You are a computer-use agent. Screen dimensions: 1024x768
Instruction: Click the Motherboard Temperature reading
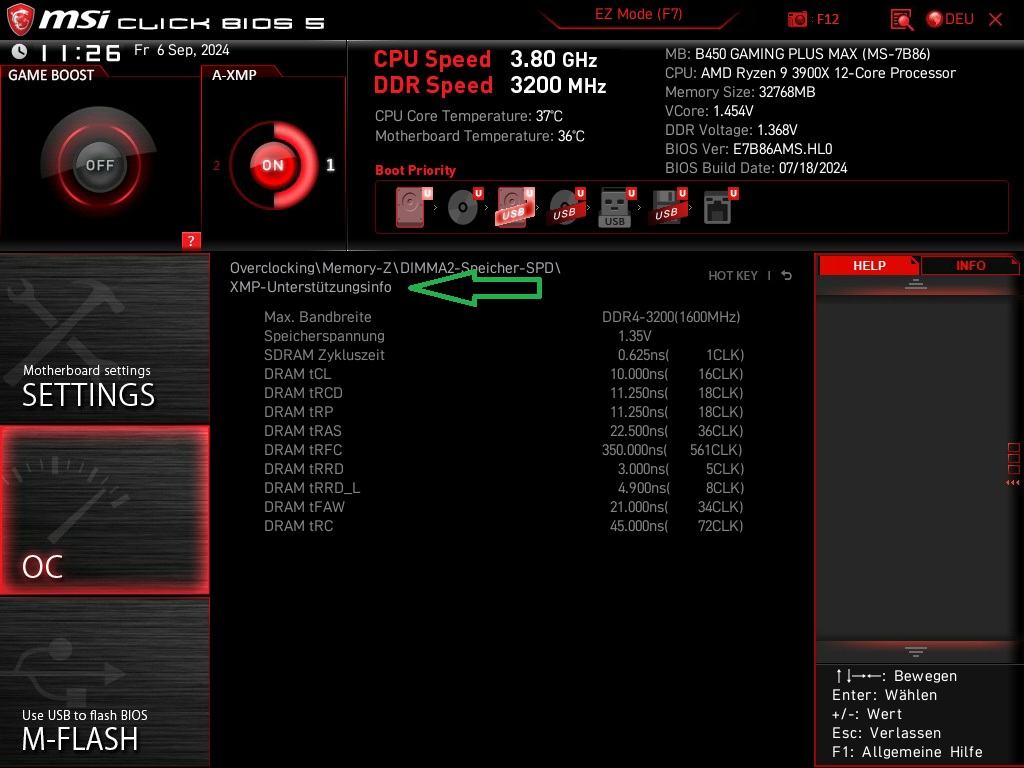point(479,136)
